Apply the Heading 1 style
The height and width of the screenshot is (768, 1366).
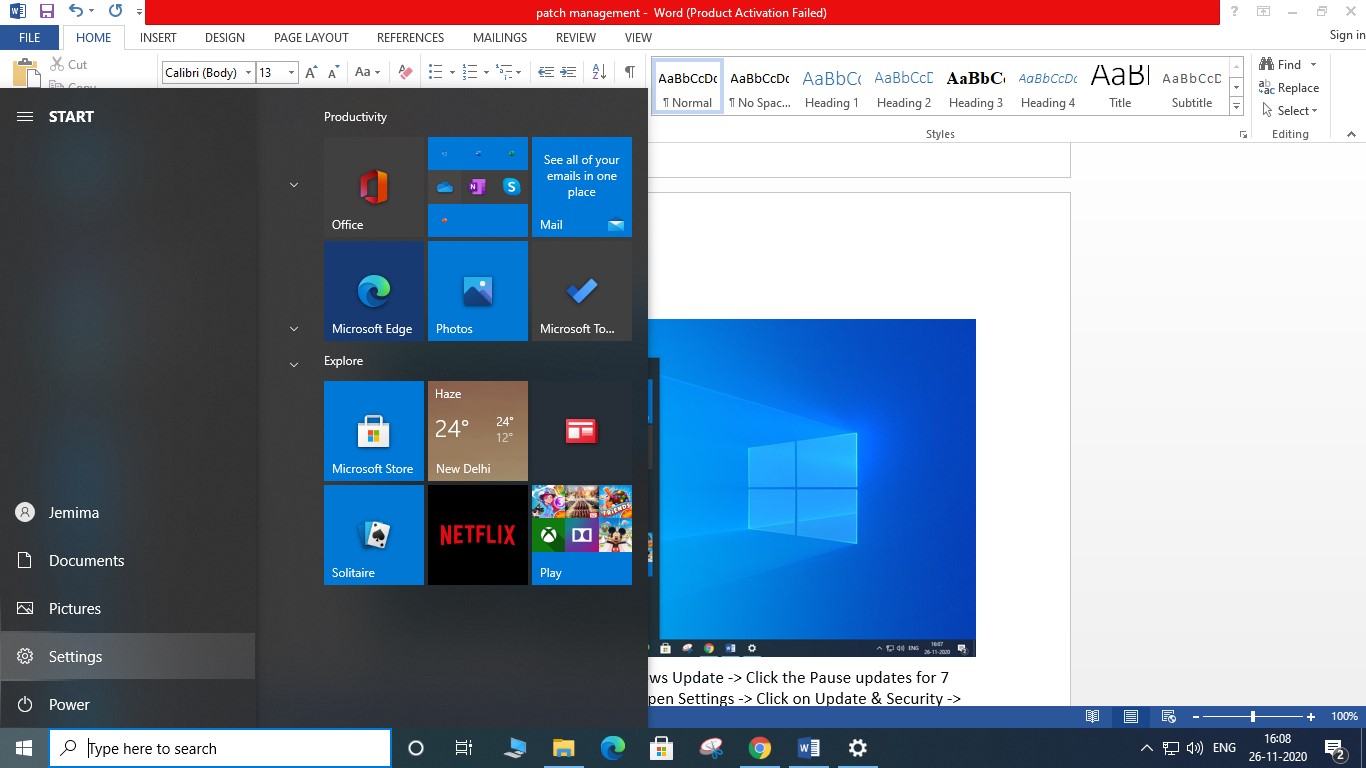coord(832,86)
